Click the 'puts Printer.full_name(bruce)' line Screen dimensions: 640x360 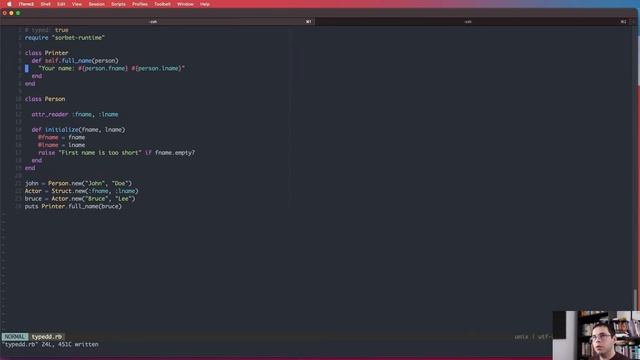tap(73, 207)
